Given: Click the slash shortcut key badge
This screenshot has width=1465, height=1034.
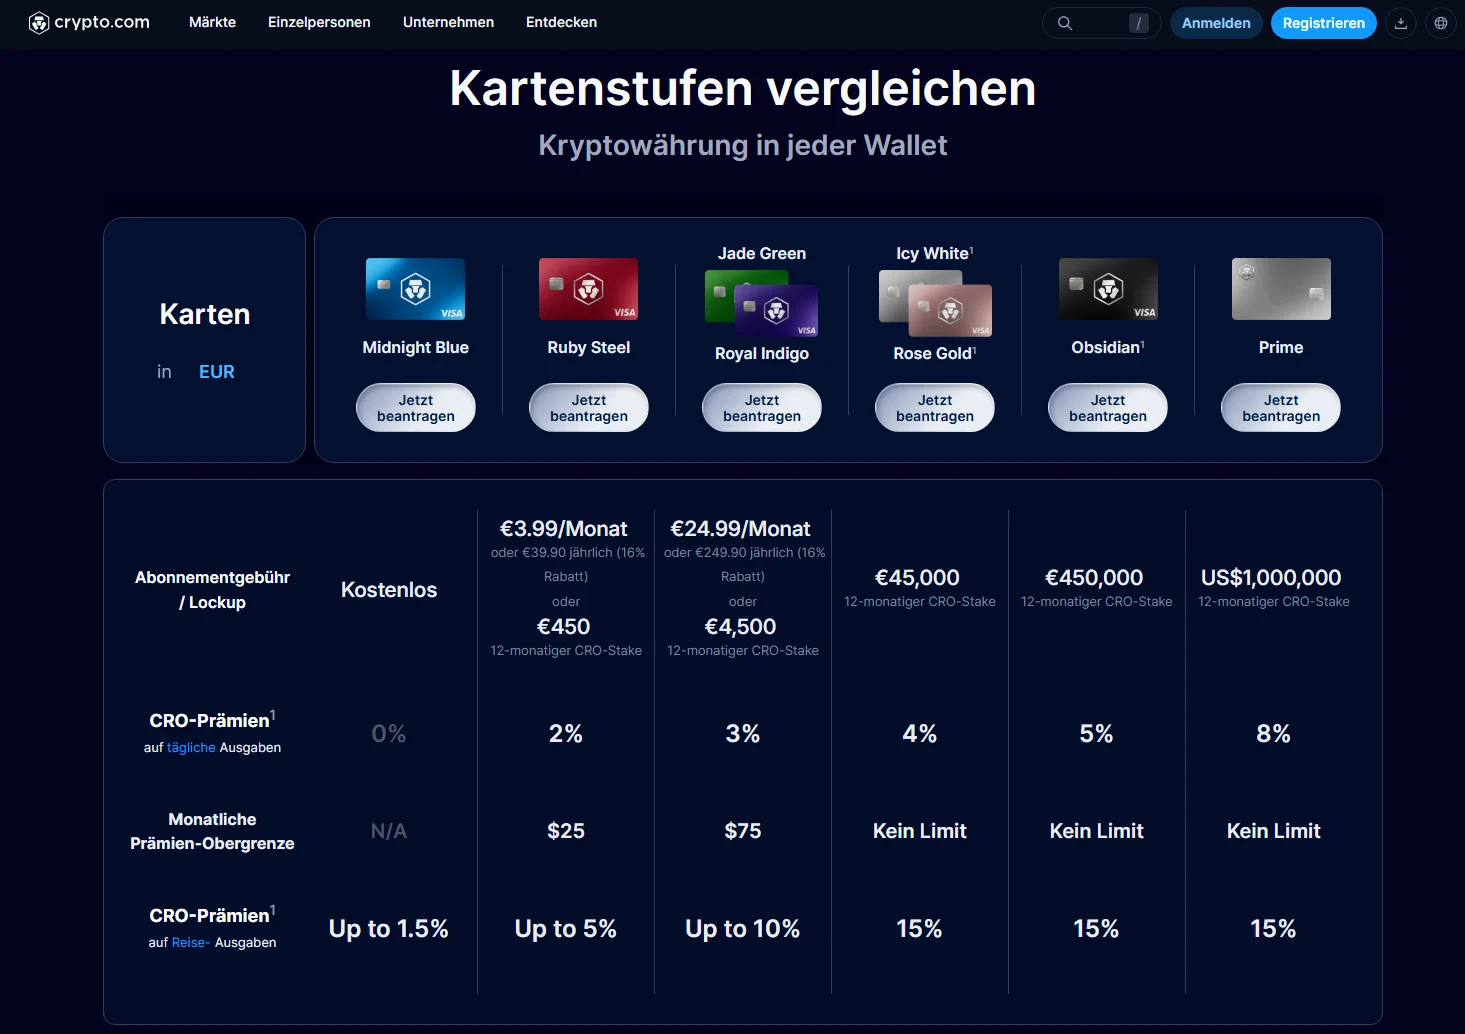Looking at the screenshot, I should tap(1139, 23).
